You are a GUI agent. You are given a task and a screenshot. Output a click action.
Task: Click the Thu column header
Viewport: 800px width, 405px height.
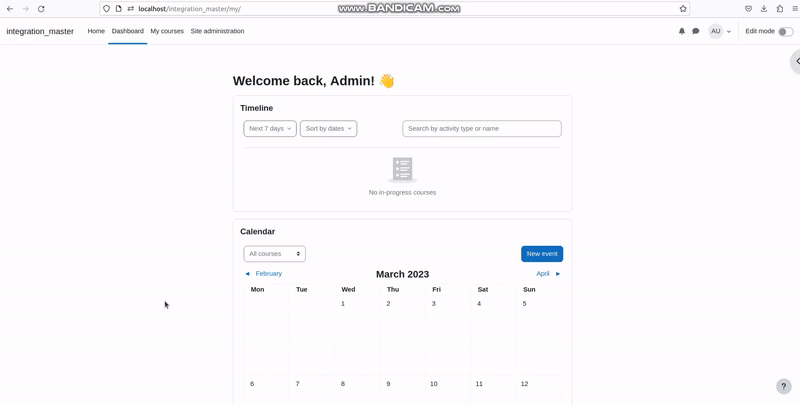tap(393, 289)
